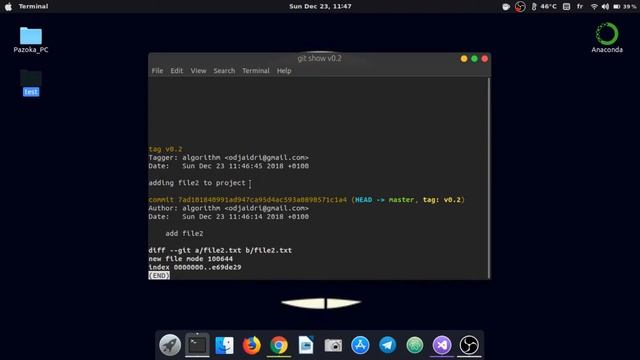This screenshot has width=640, height=360.
Task: Open the App Store icon in dock
Action: pyautogui.click(x=360, y=345)
